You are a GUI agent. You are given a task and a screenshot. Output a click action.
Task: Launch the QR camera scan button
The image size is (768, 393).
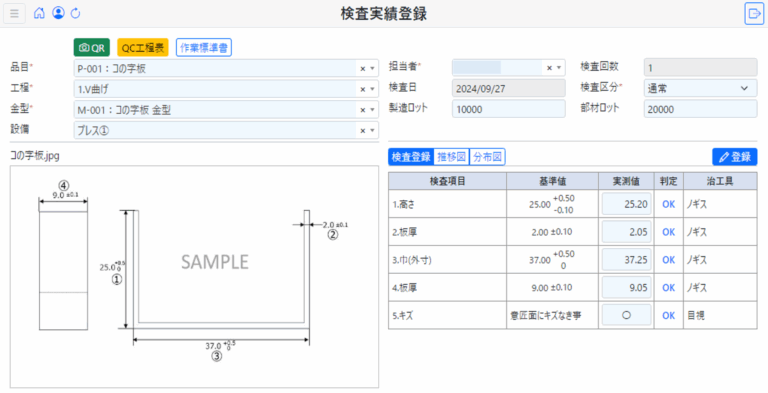[x=92, y=48]
